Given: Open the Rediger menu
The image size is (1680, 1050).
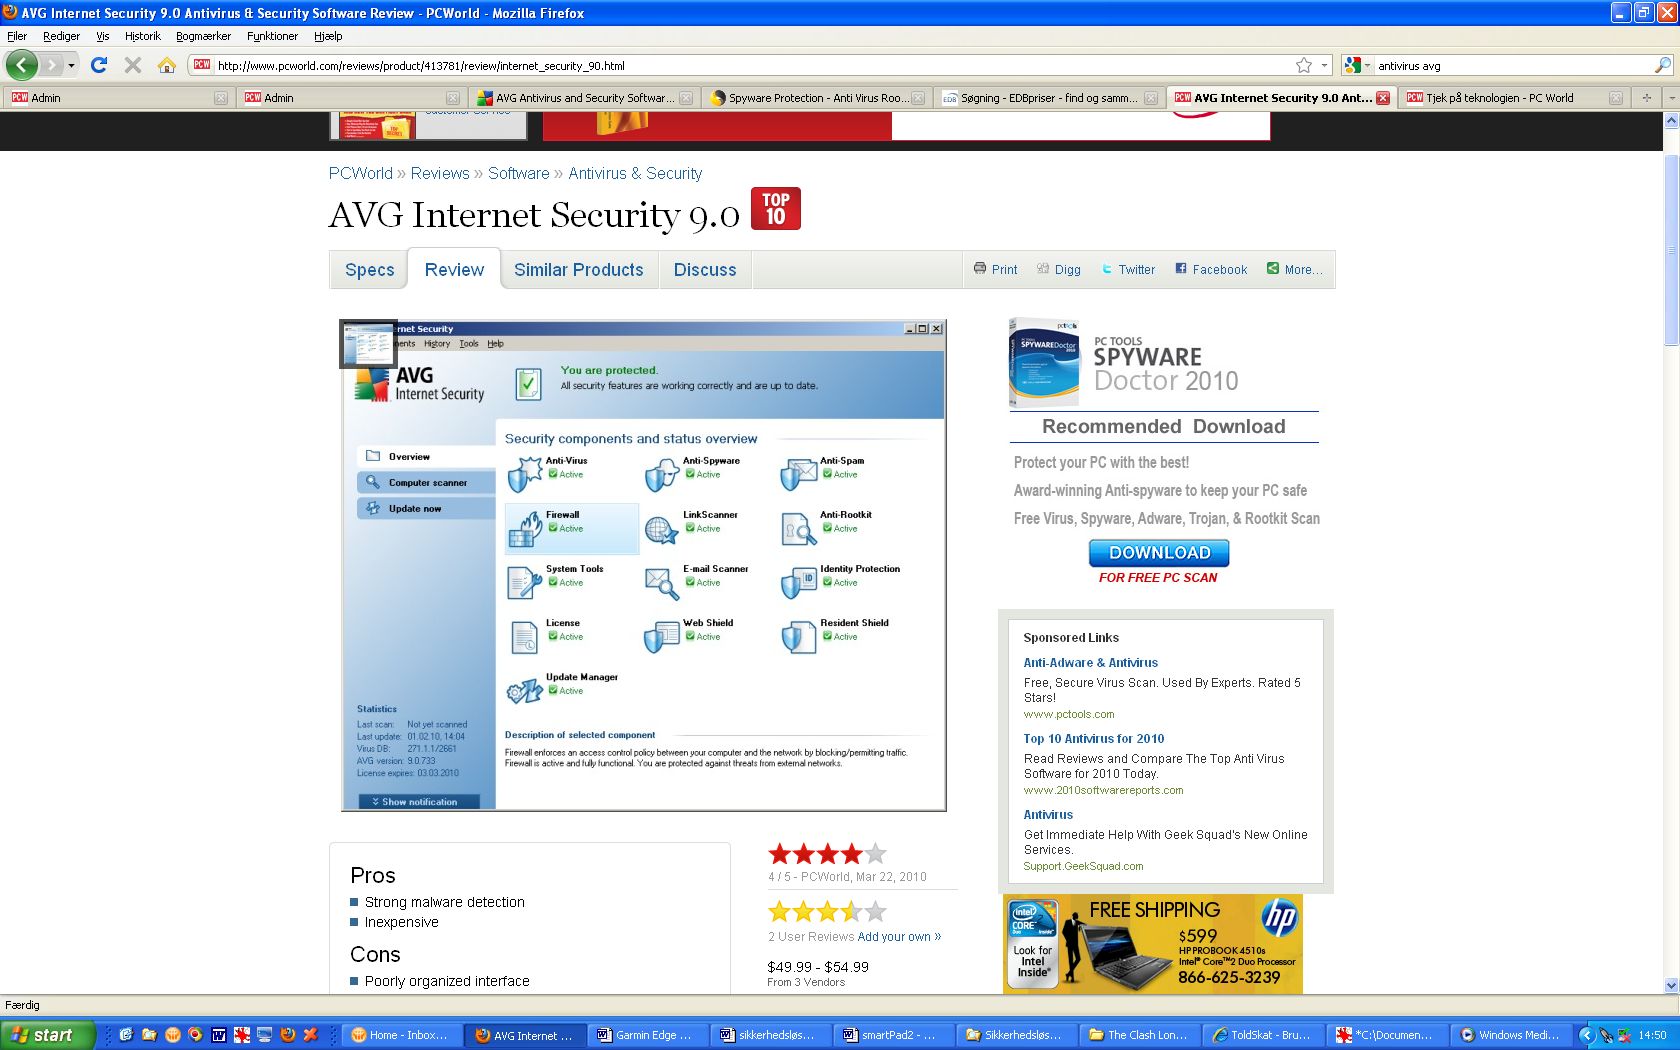Looking at the screenshot, I should coord(61,36).
